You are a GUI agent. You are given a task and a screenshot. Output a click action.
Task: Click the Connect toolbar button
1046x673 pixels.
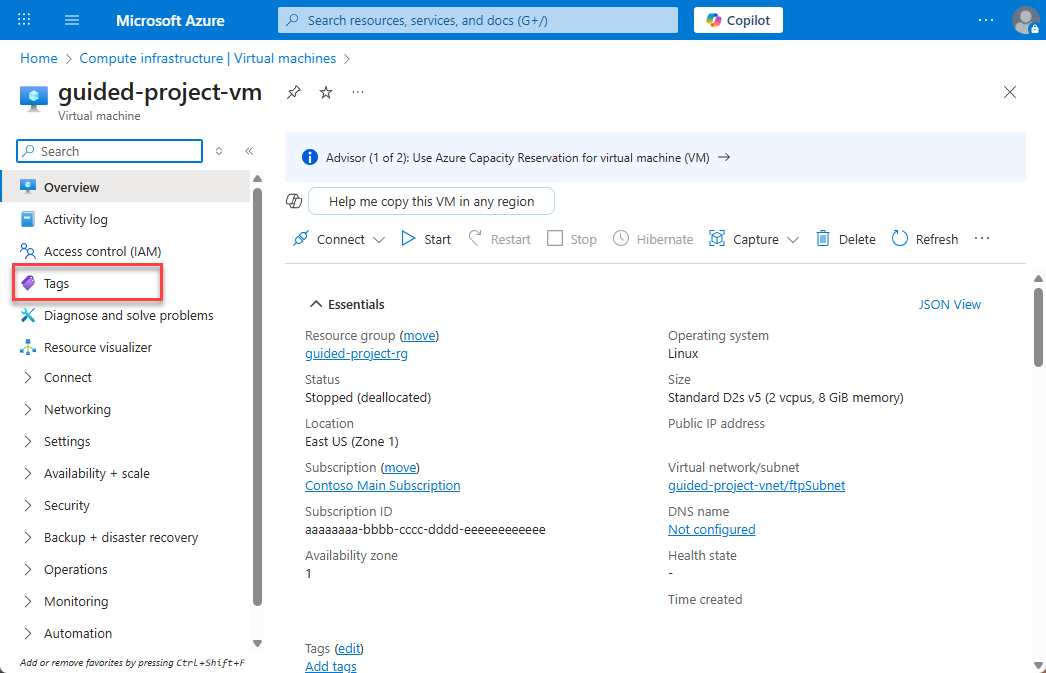pyautogui.click(x=329, y=239)
